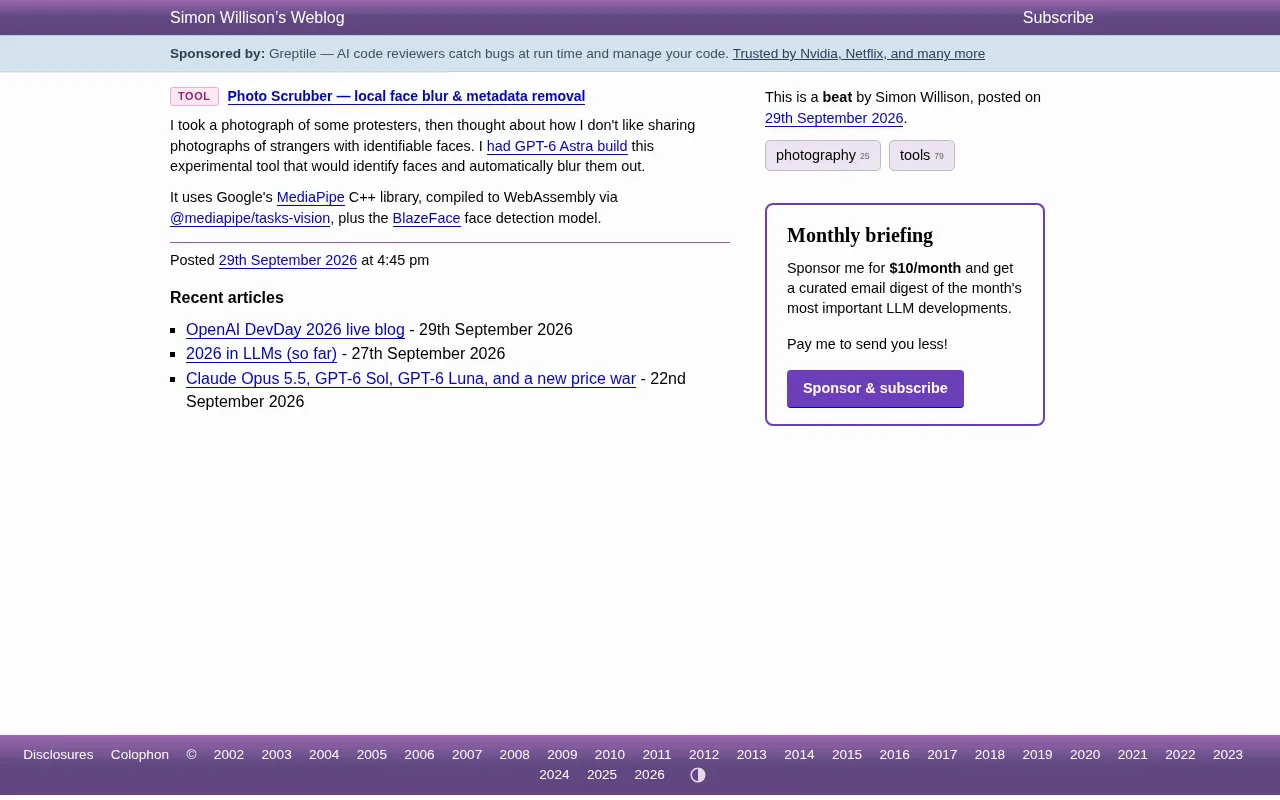Go to 2024 archive in footer
The height and width of the screenshot is (800, 1280).
(x=554, y=775)
